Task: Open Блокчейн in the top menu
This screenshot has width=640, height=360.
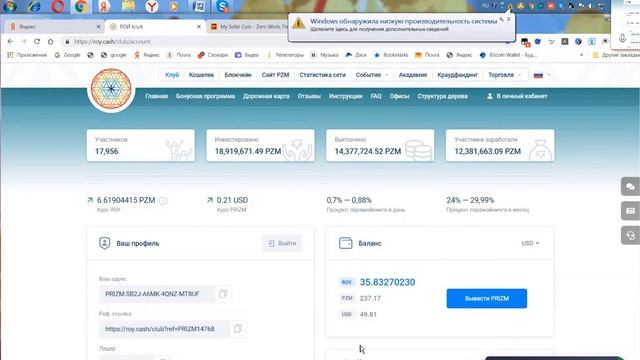Action: pyautogui.click(x=238, y=75)
